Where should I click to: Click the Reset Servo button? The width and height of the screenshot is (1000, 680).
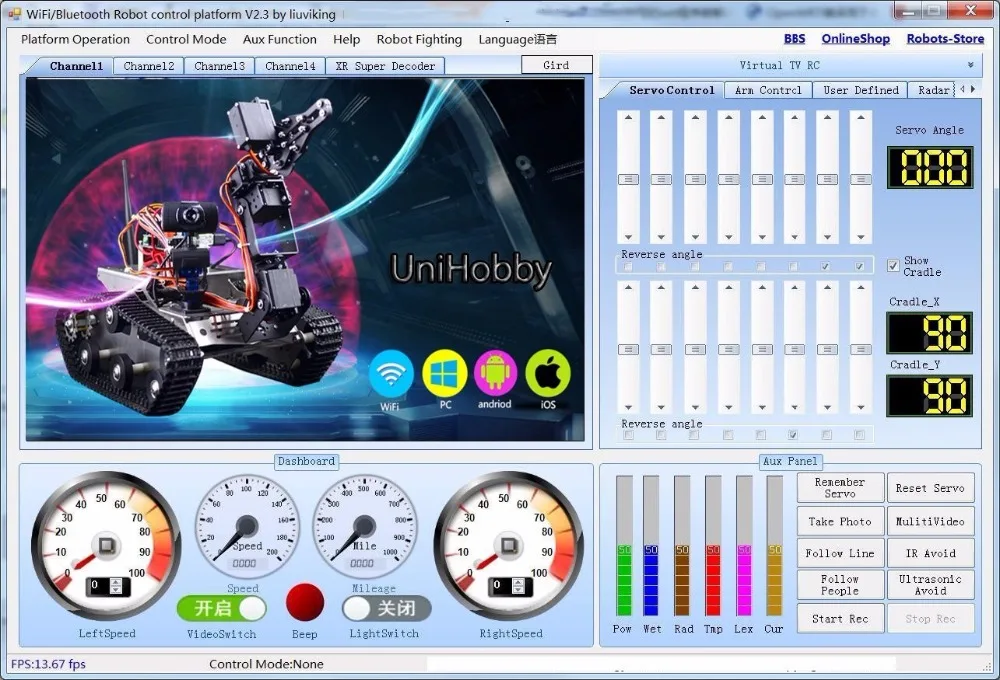tap(930, 488)
